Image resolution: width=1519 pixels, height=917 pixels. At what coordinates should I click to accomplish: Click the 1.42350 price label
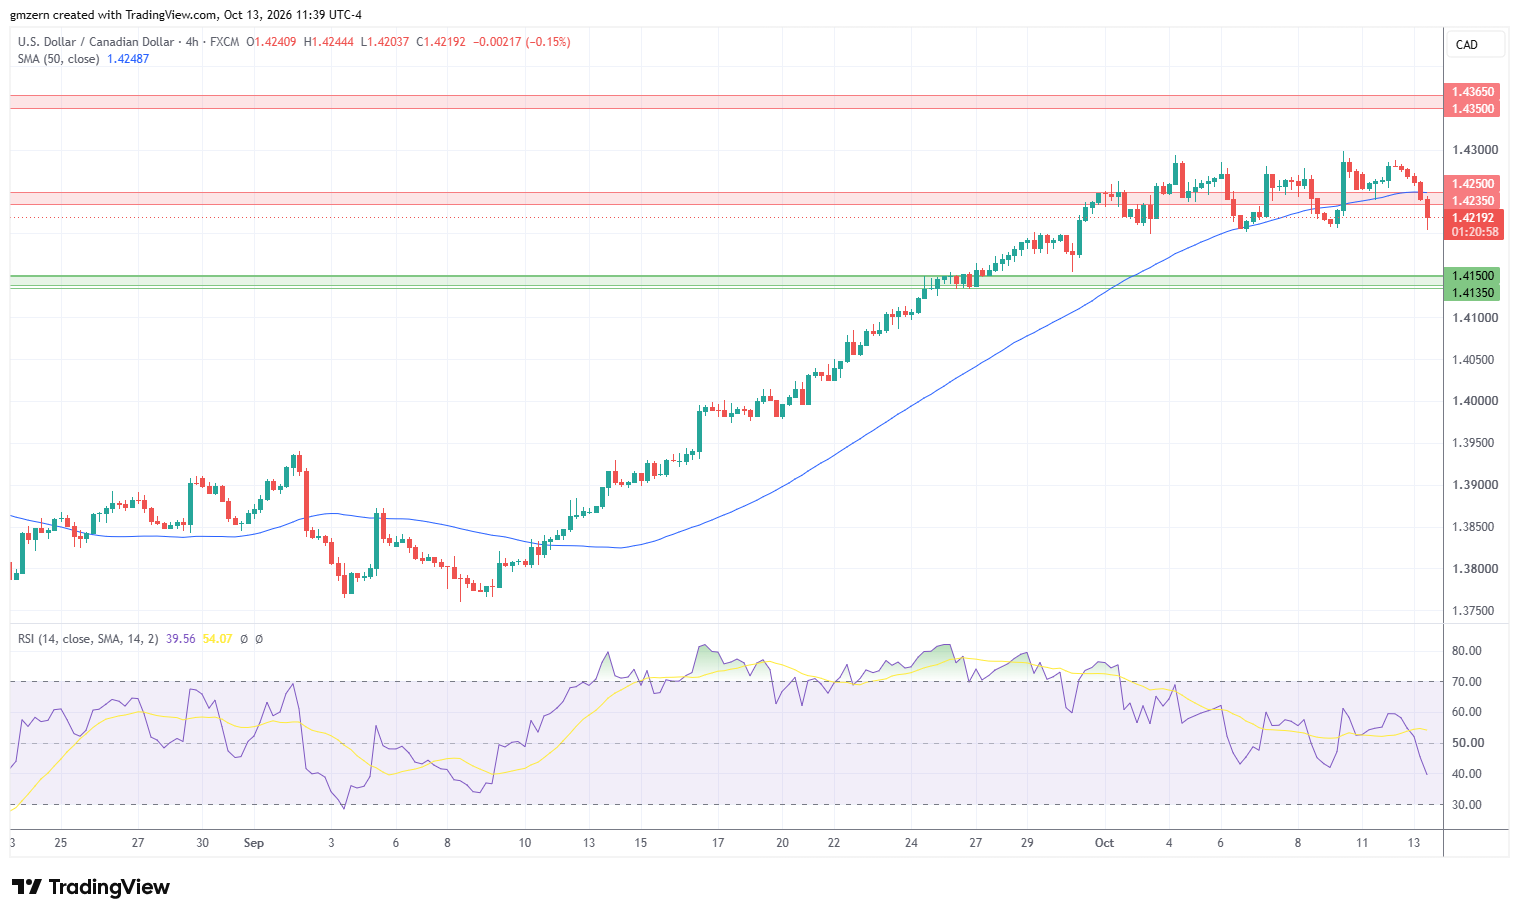click(x=1473, y=201)
